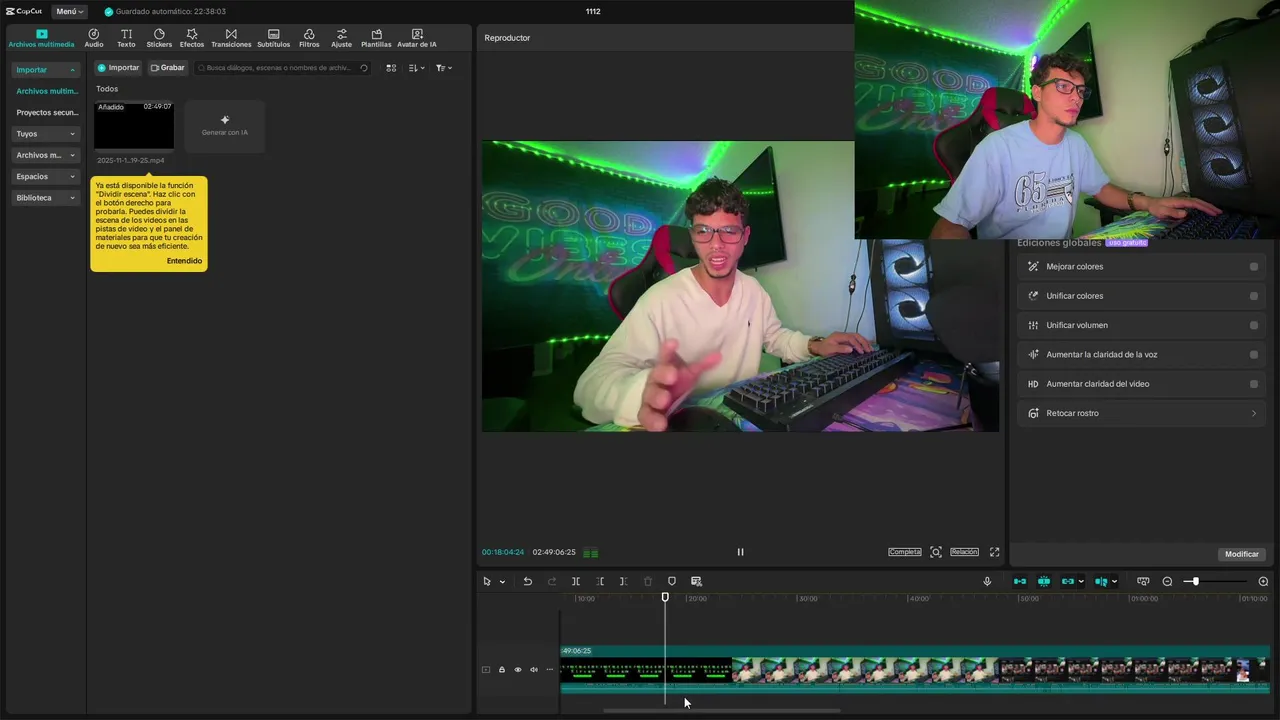Toggle Unificar colores checkbox

1254,296
